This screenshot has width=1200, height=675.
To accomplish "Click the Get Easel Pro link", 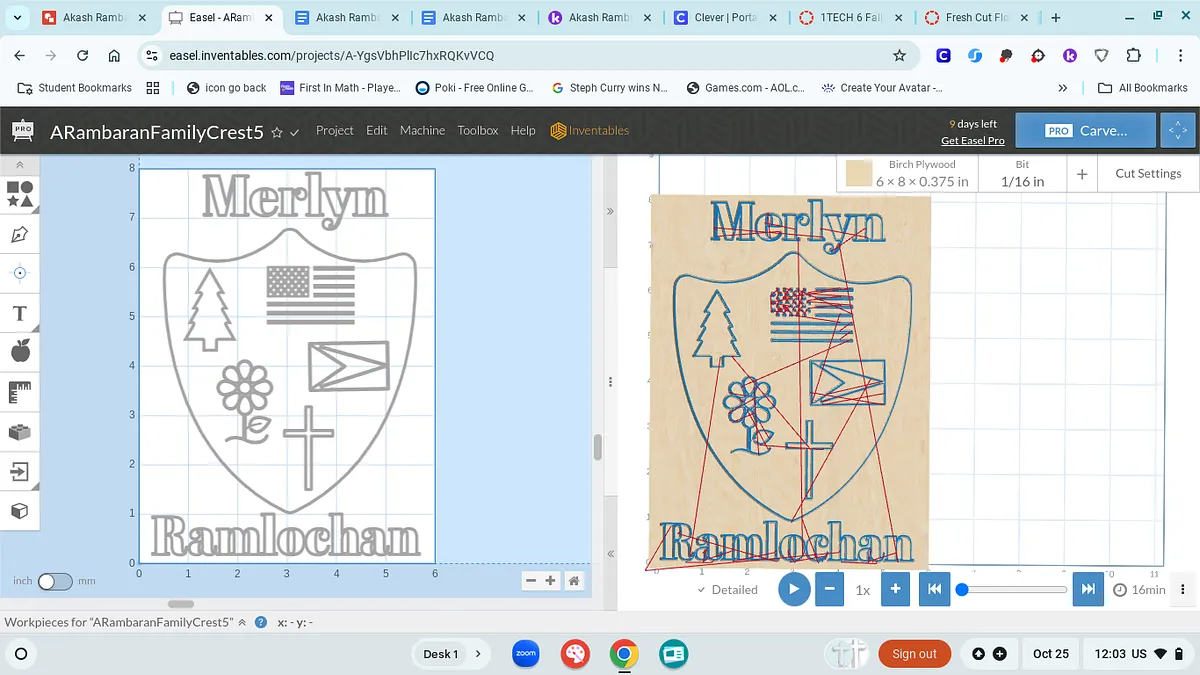I will click(x=972, y=140).
